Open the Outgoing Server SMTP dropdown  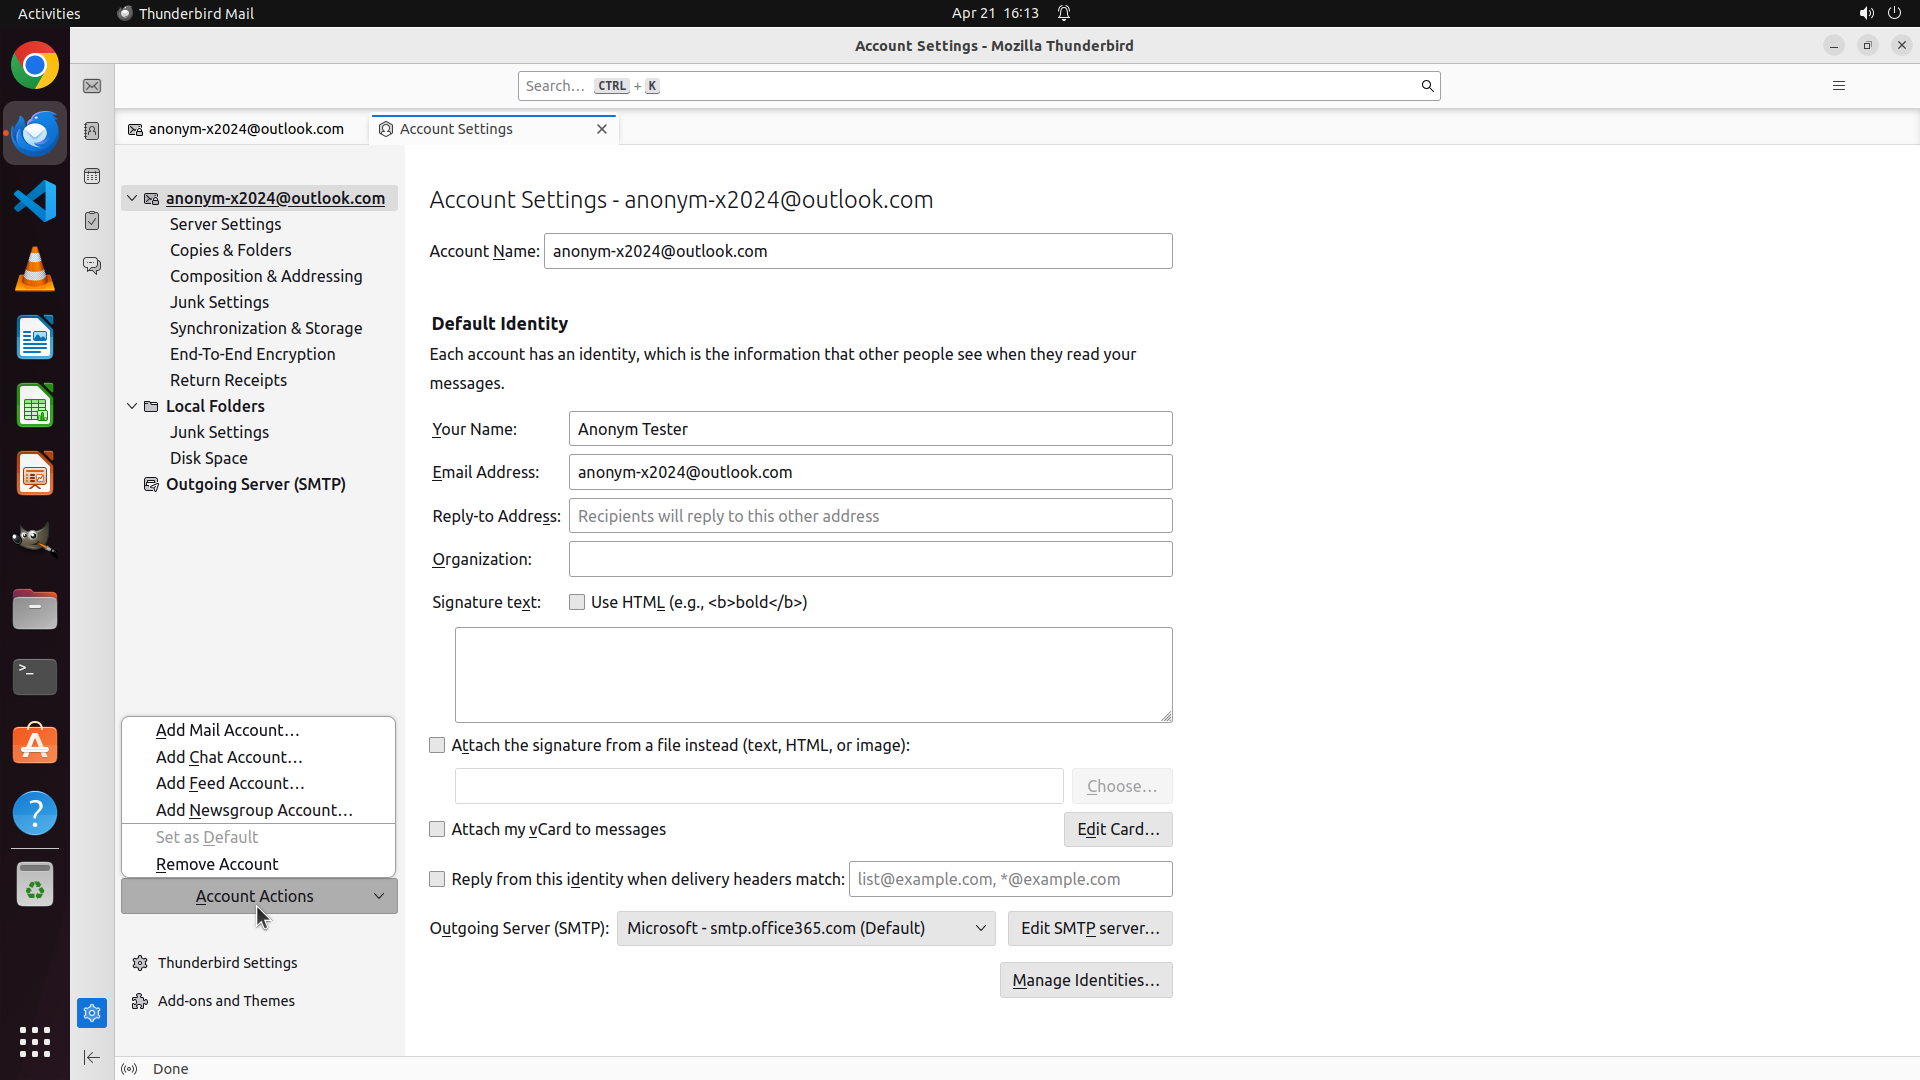point(805,928)
